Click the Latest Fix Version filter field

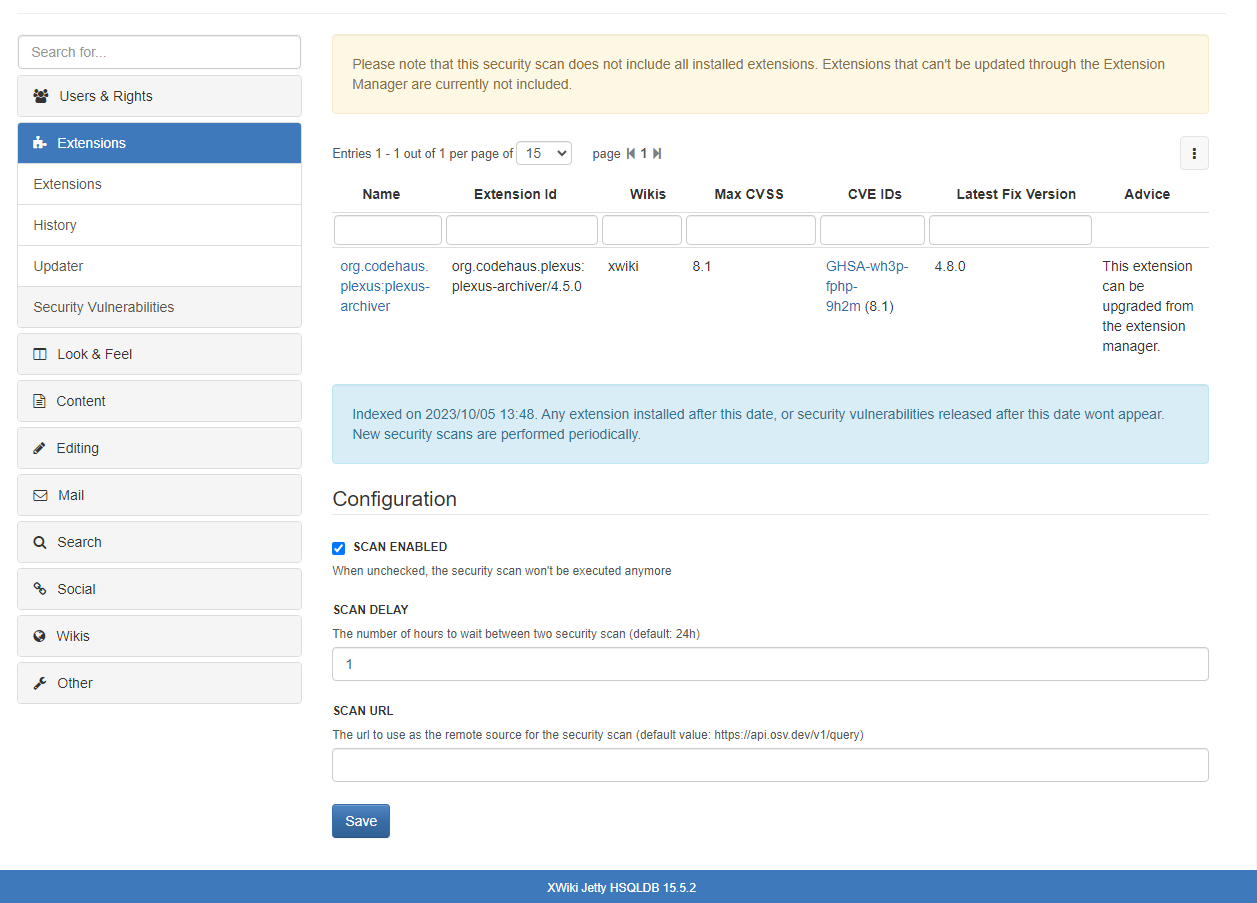tap(1010, 230)
